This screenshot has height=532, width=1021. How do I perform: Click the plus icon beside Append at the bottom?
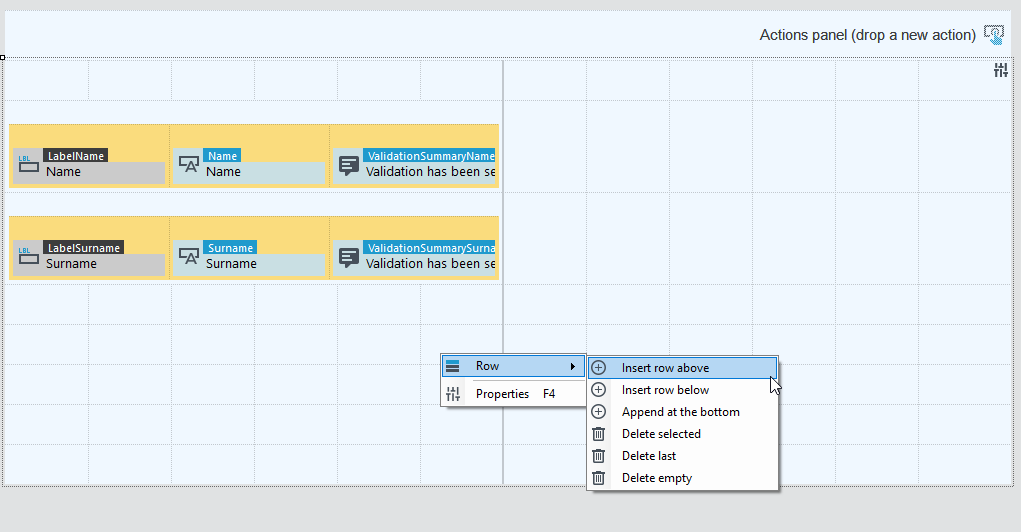(x=598, y=412)
